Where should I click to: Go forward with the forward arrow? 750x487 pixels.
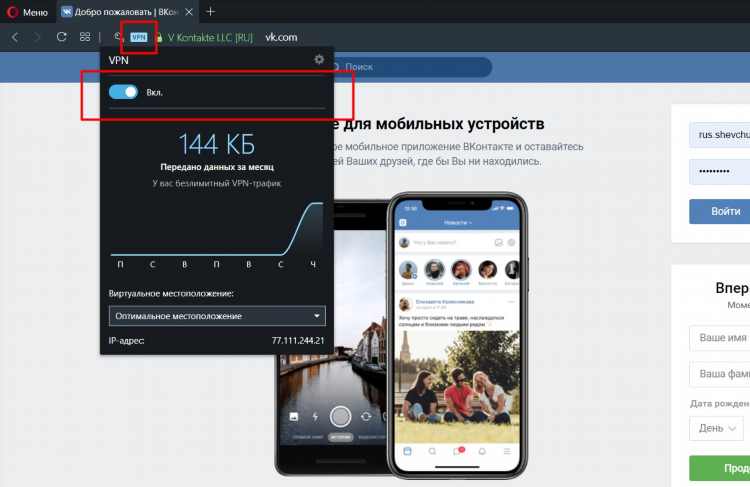38,37
